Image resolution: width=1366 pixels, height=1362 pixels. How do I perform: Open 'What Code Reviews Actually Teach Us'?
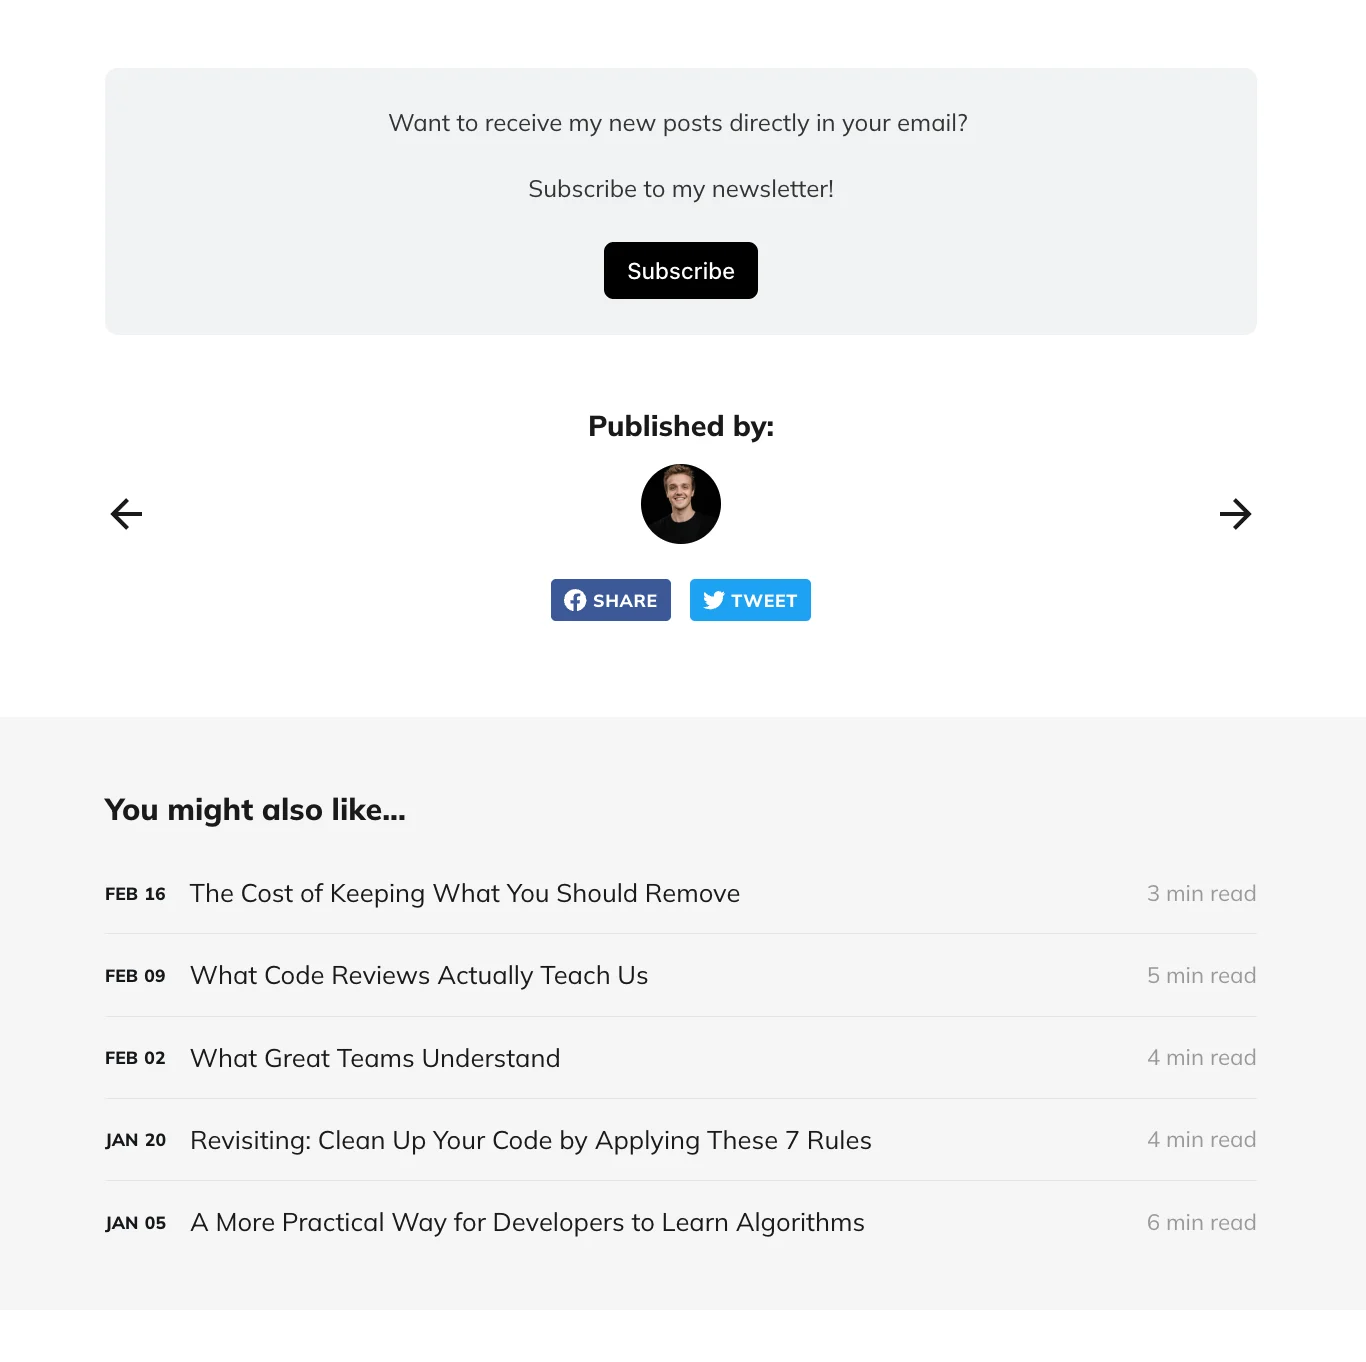click(419, 975)
